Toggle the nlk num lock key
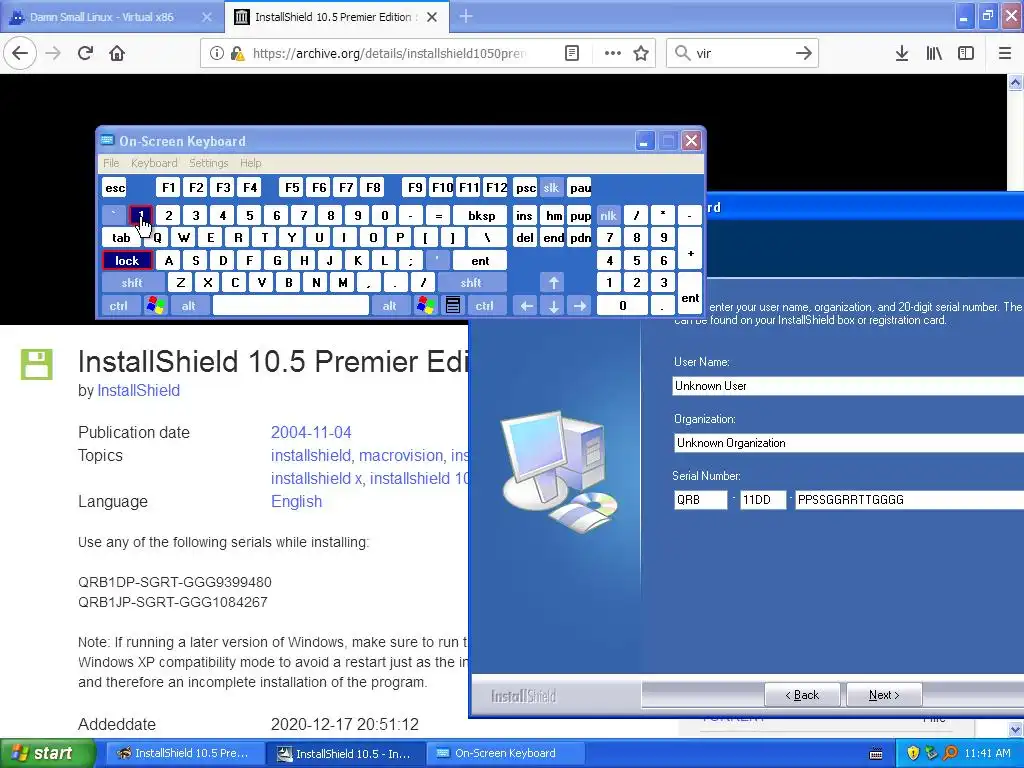 (x=608, y=216)
